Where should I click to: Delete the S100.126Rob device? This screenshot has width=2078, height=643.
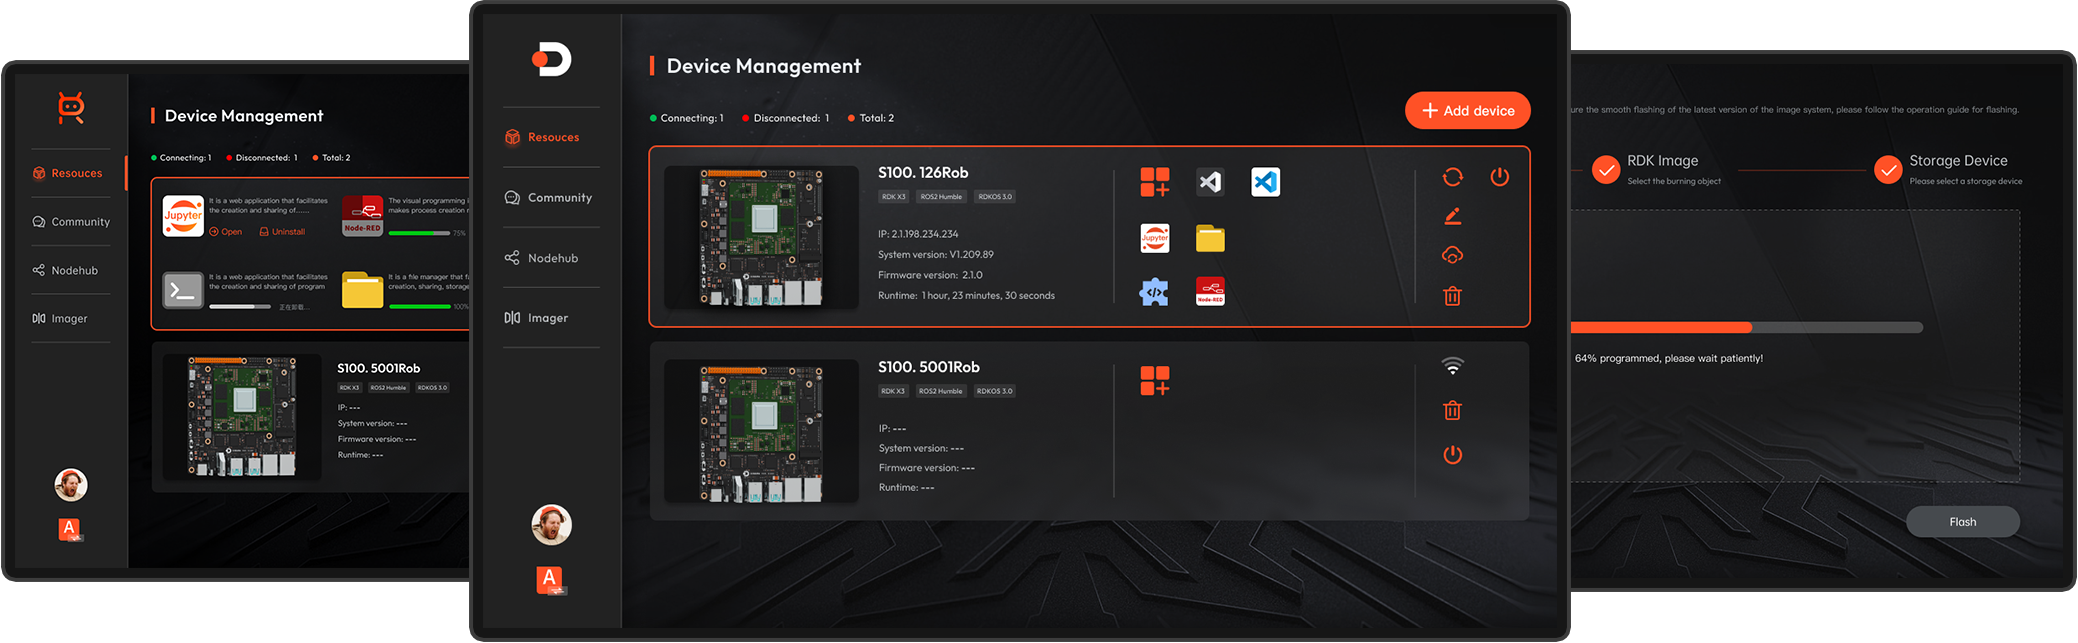coord(1452,296)
